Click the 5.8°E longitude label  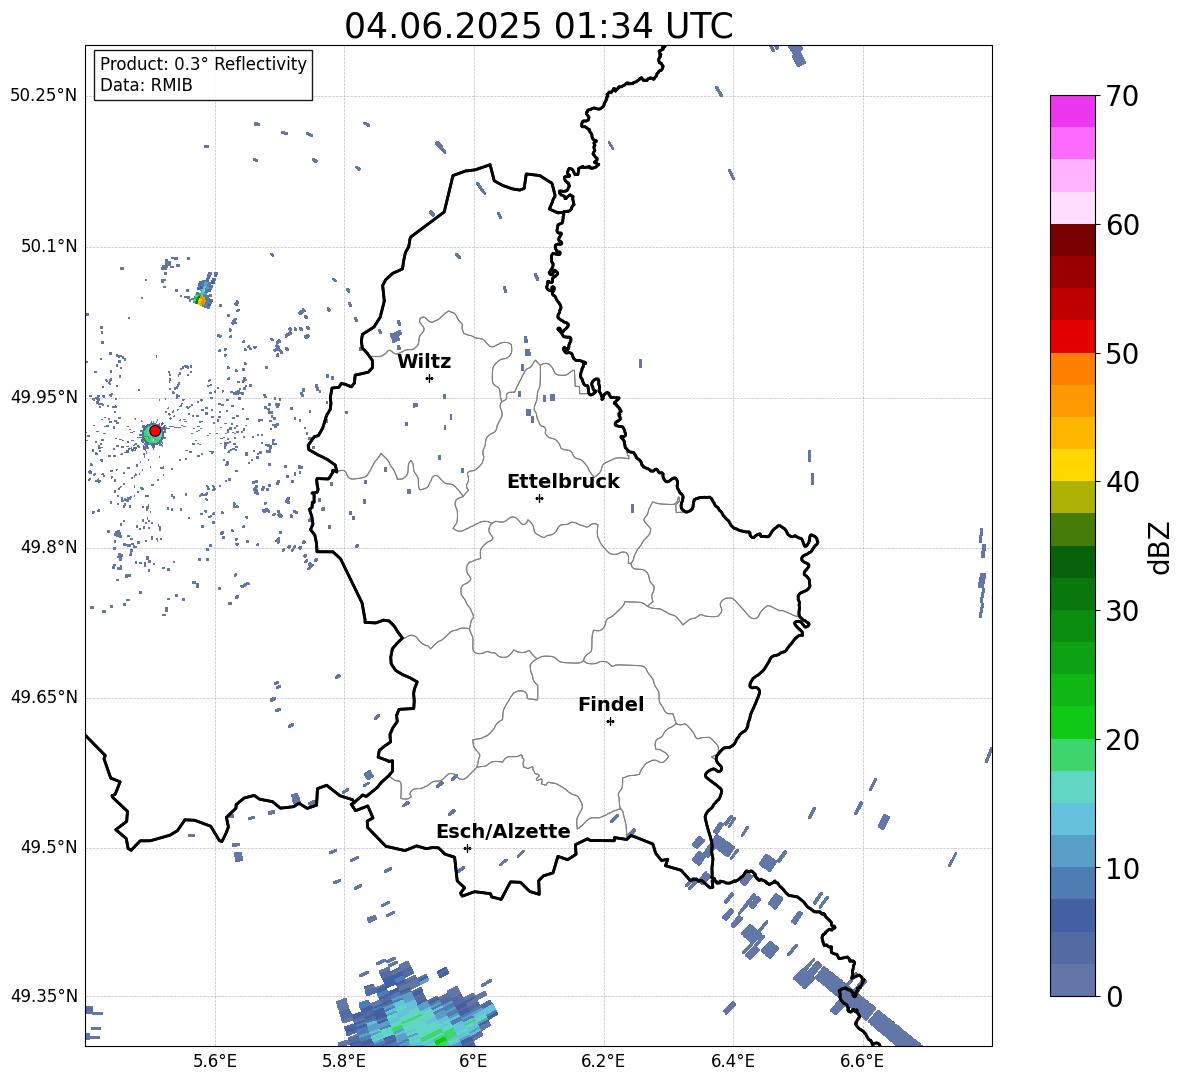coord(344,1061)
